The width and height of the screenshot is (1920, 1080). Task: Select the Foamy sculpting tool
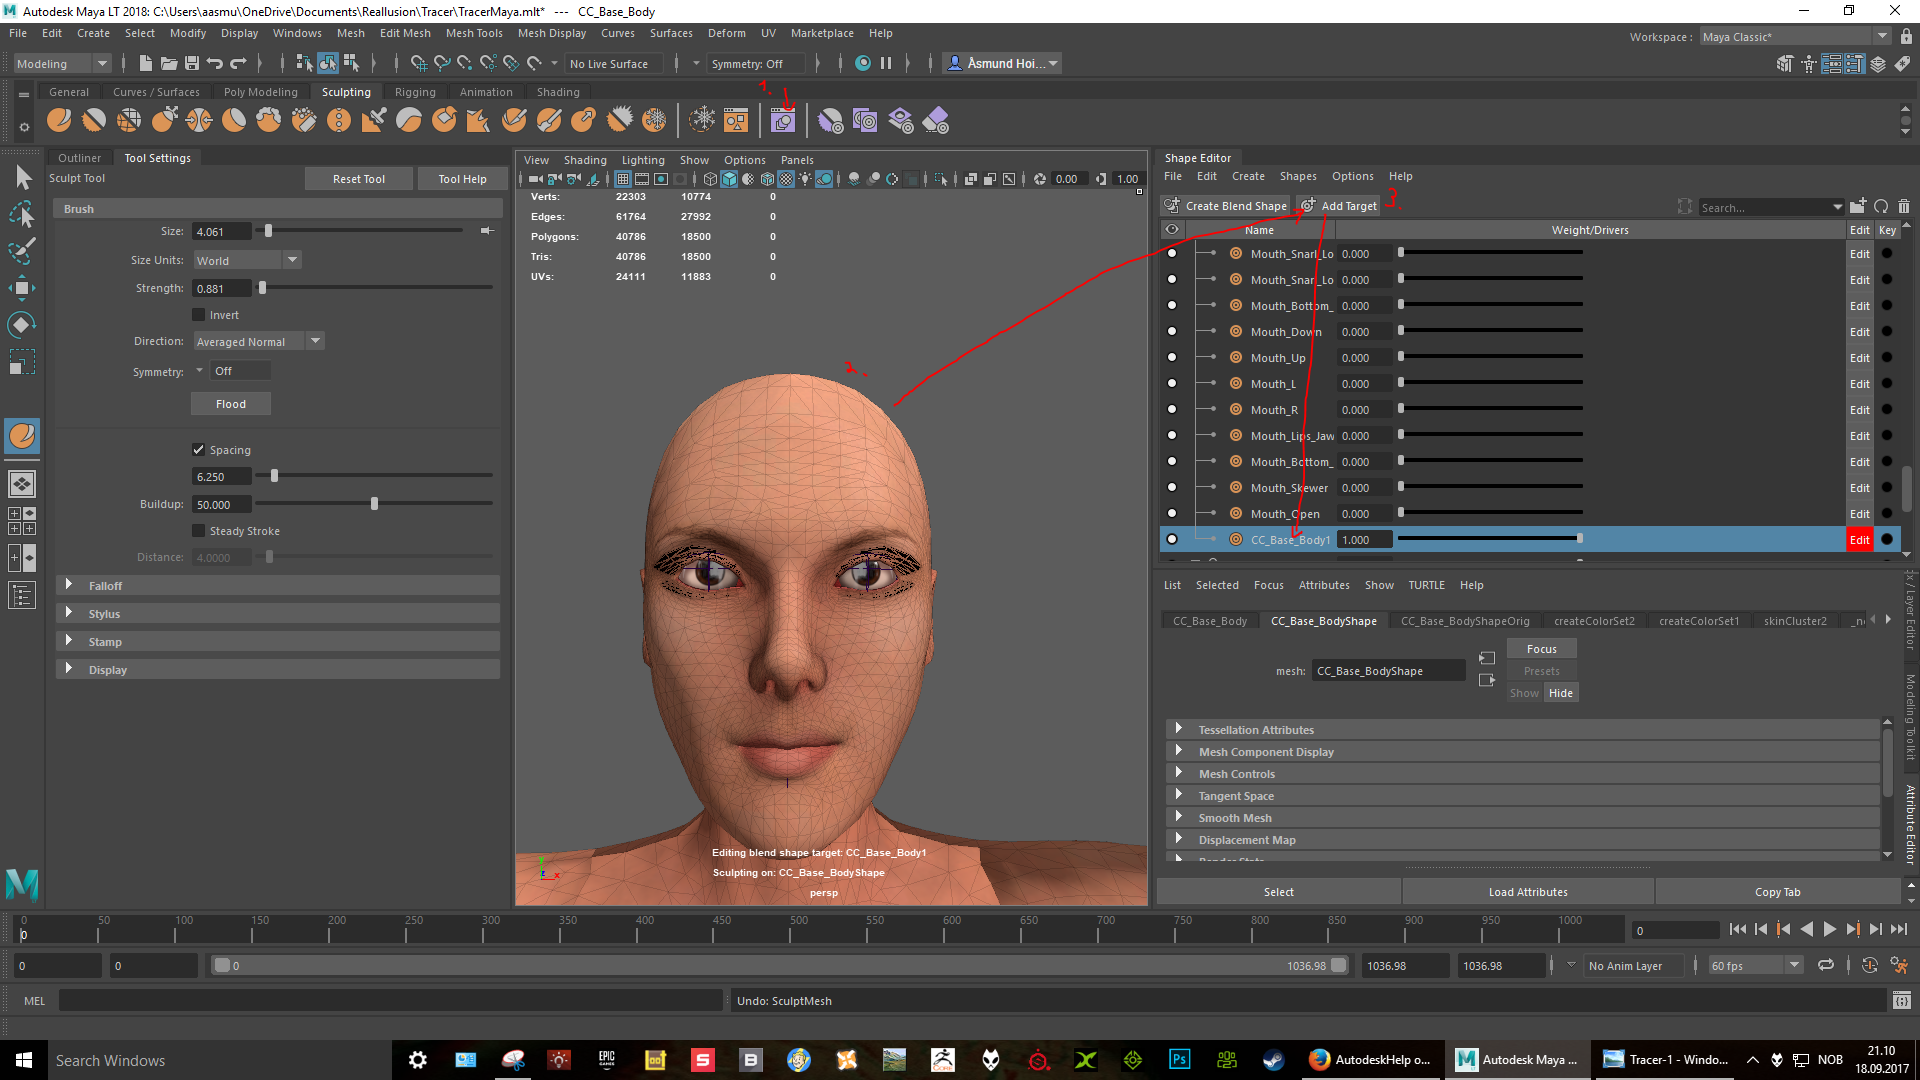(x=269, y=121)
